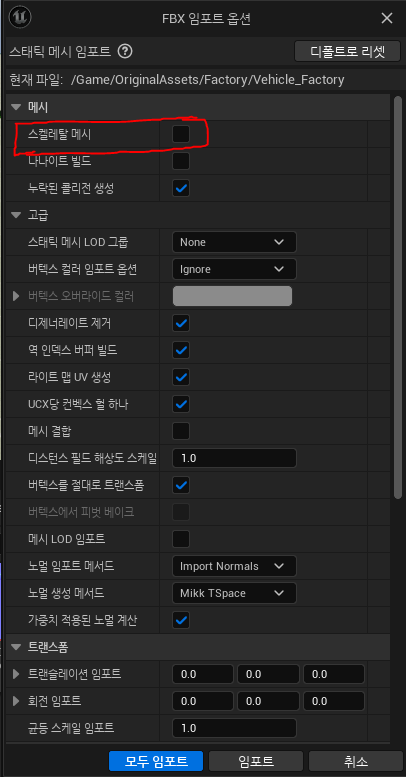The width and height of the screenshot is (406, 777).
Task: Enable the 메시 LOD 임포트 checkbox
Action: point(181,539)
